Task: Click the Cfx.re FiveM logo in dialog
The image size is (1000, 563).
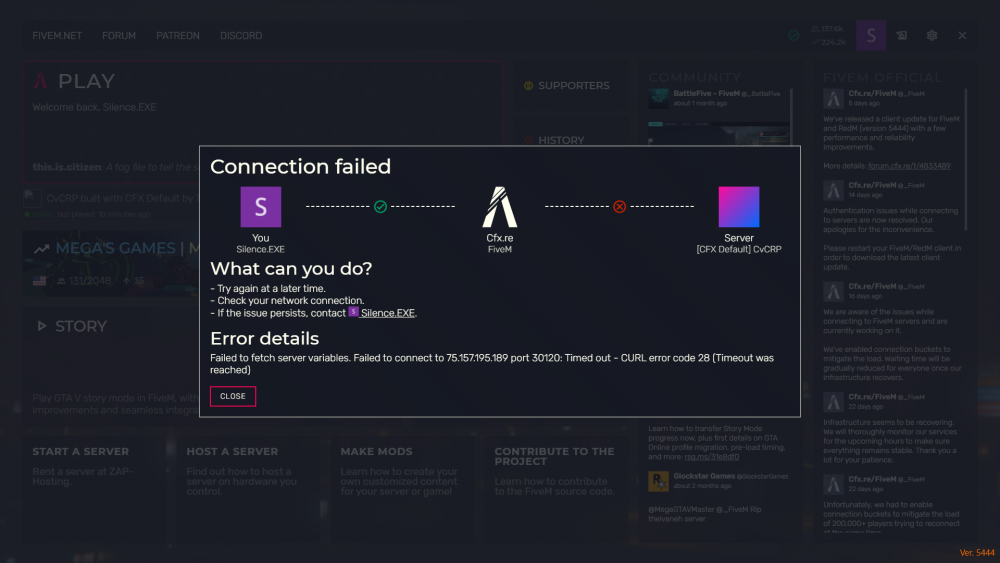Action: (x=499, y=207)
